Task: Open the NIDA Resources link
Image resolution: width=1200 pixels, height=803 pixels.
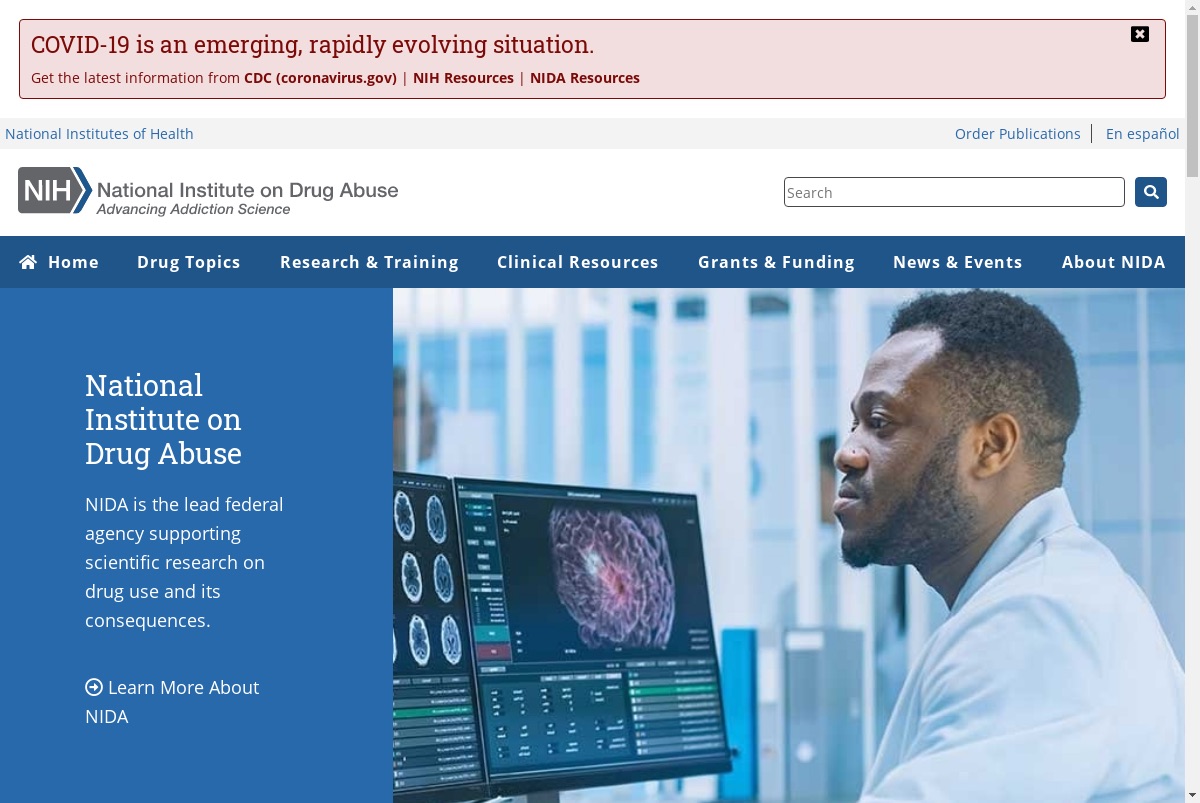Action: [585, 78]
